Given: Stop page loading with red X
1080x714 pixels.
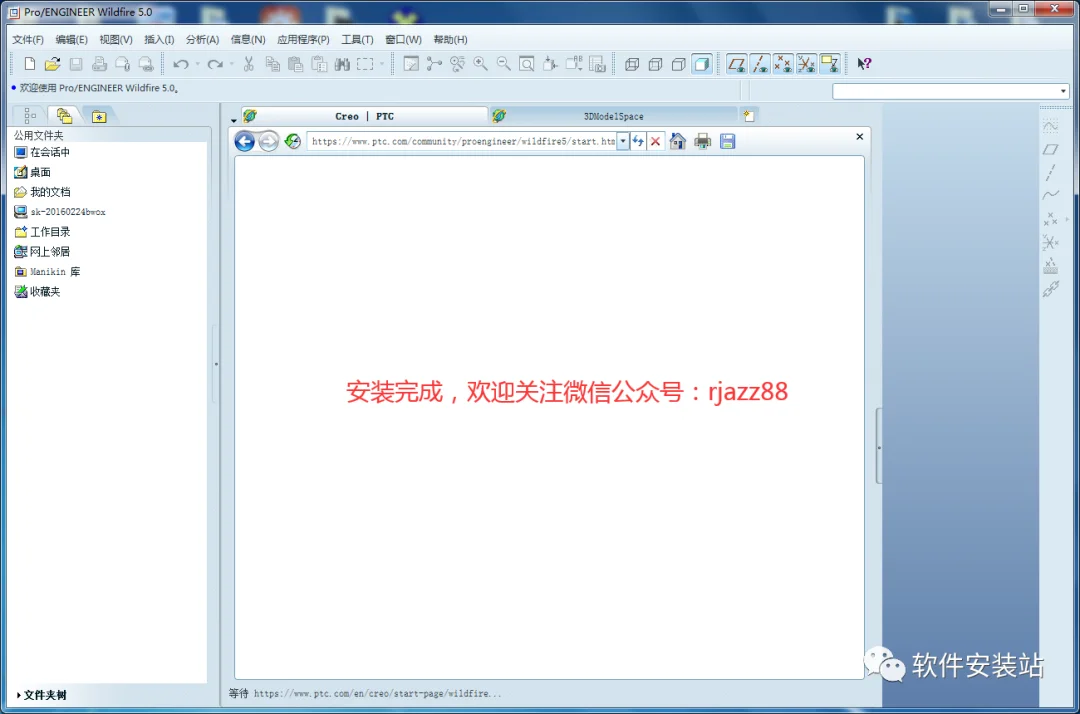Looking at the screenshot, I should (x=655, y=141).
